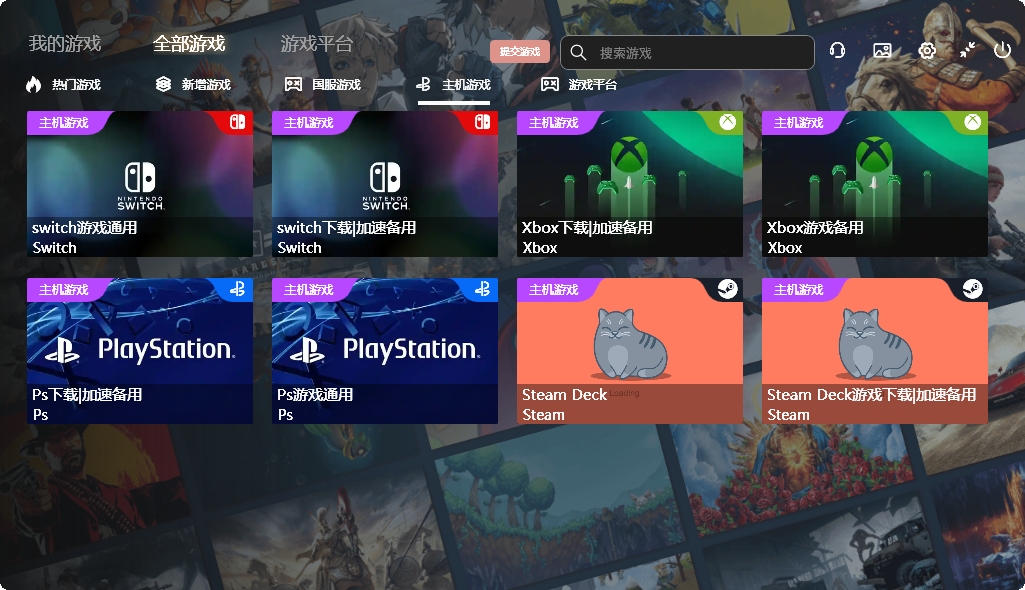Screen dimensions: 1025x590
Task: Select 新增游戏 category
Action: [207, 84]
